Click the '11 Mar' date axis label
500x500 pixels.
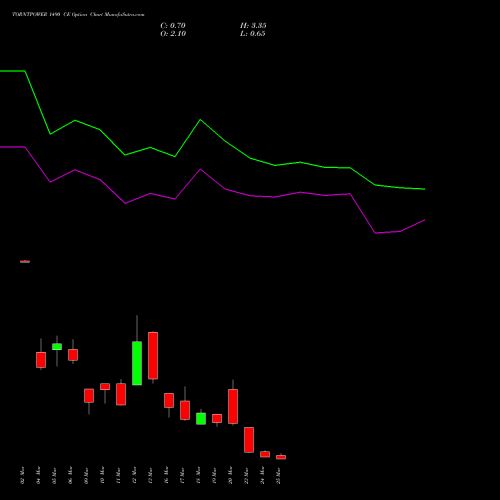pos(118,475)
